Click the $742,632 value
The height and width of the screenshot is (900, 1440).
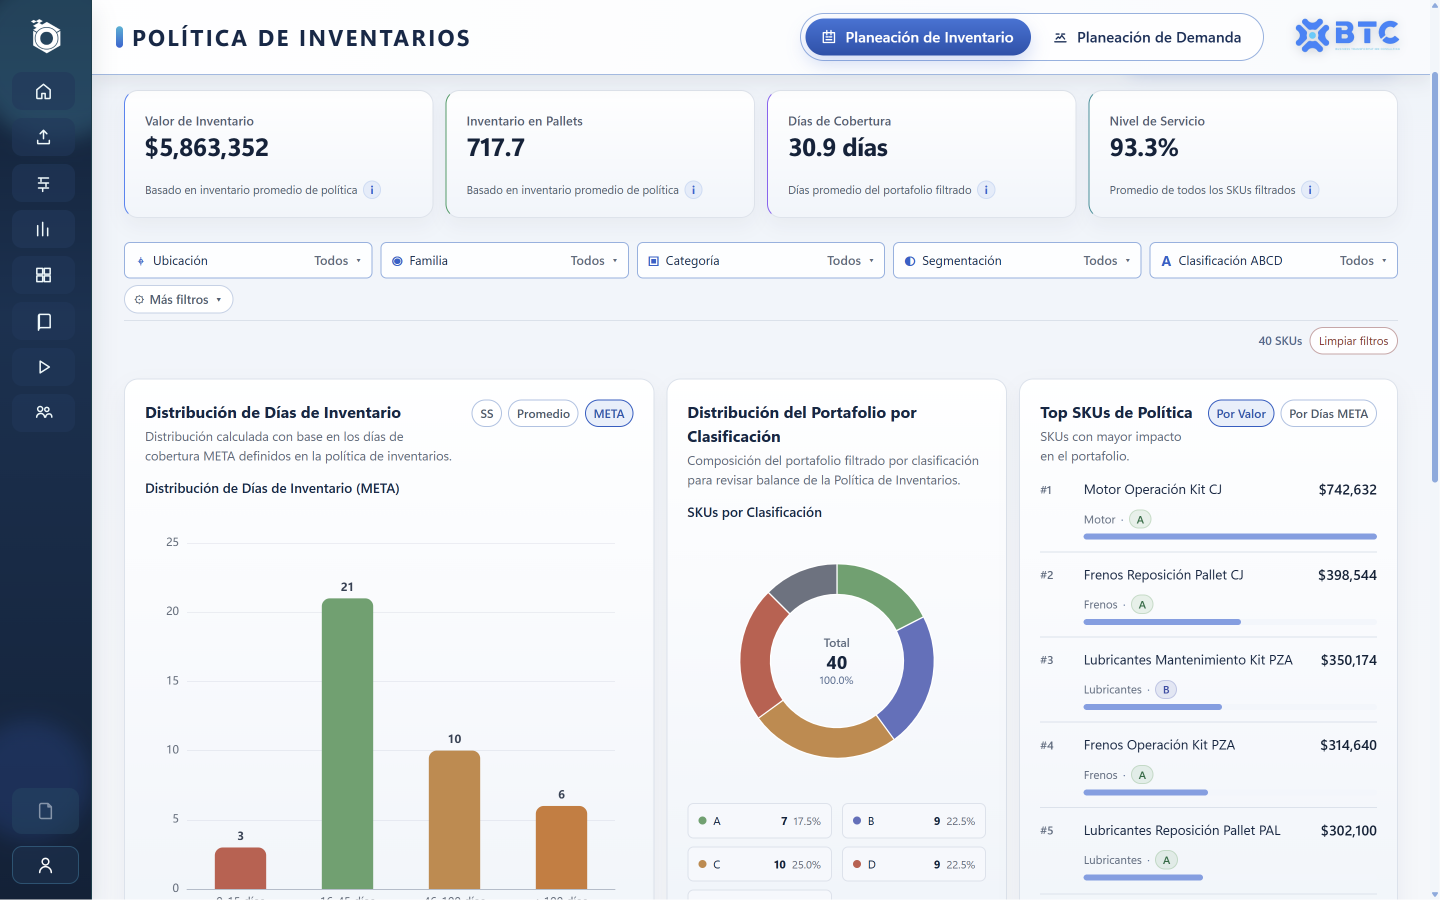pyautogui.click(x=1347, y=490)
